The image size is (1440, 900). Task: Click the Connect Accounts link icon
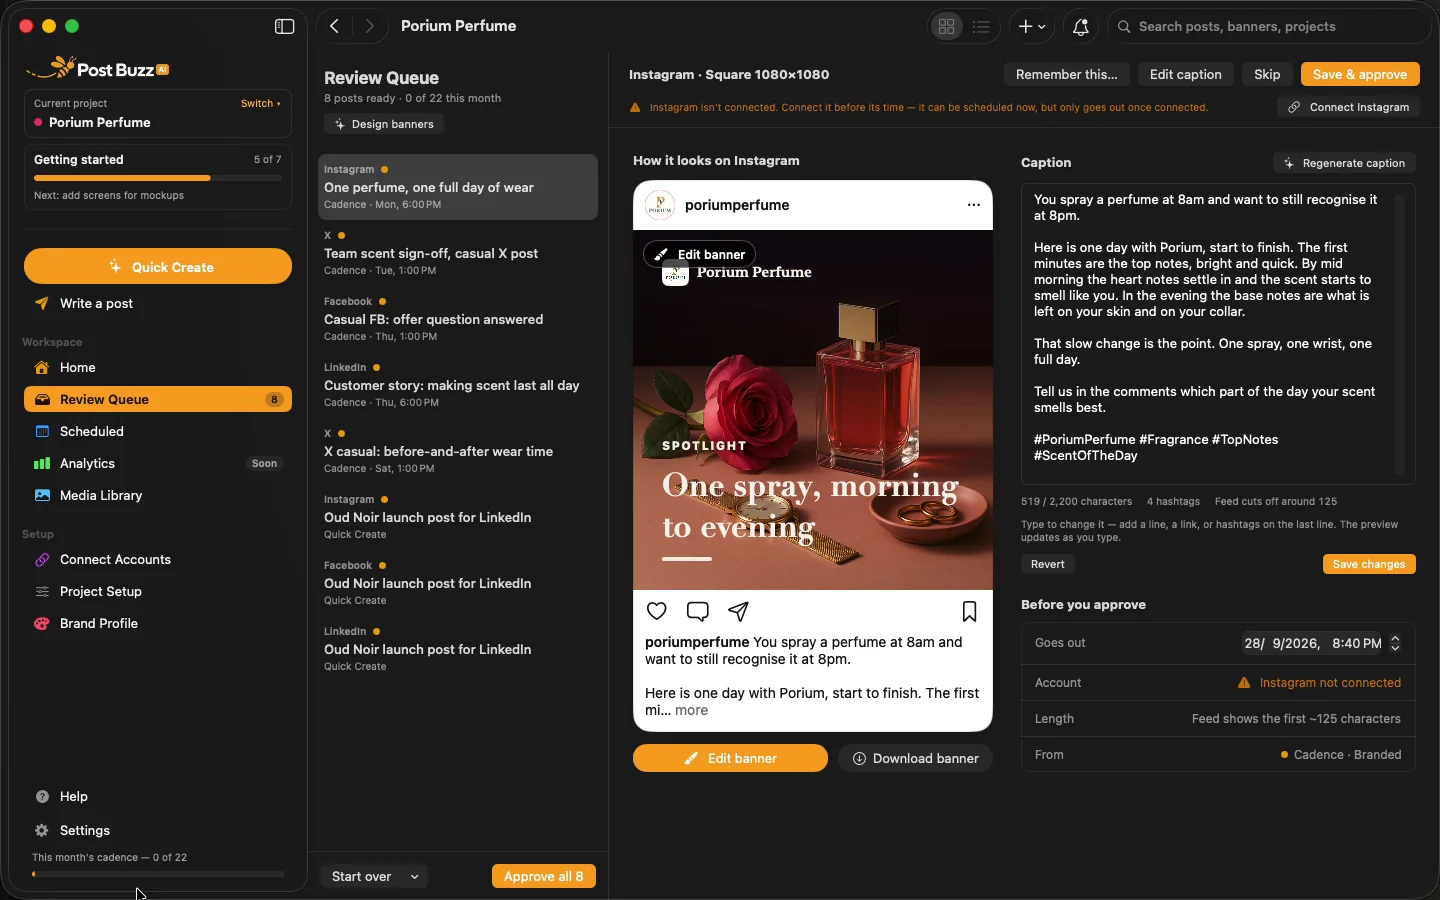(x=42, y=560)
